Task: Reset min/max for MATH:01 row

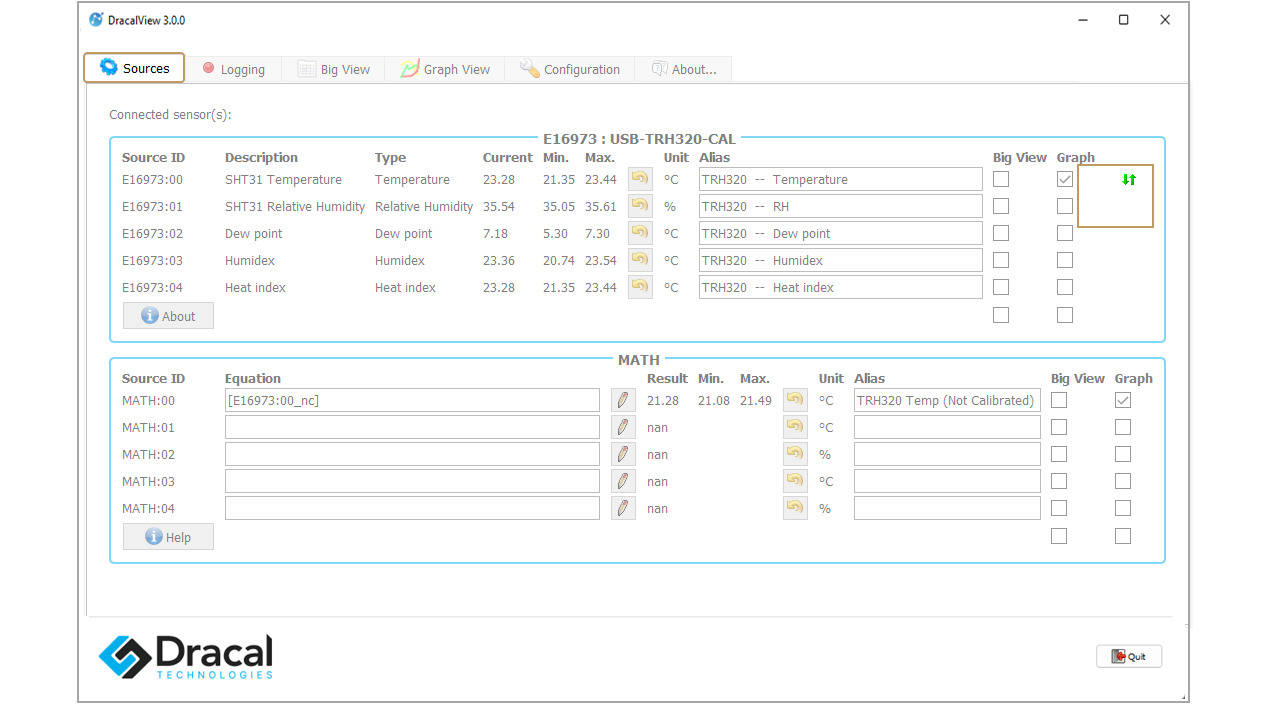Action: pyautogui.click(x=795, y=427)
